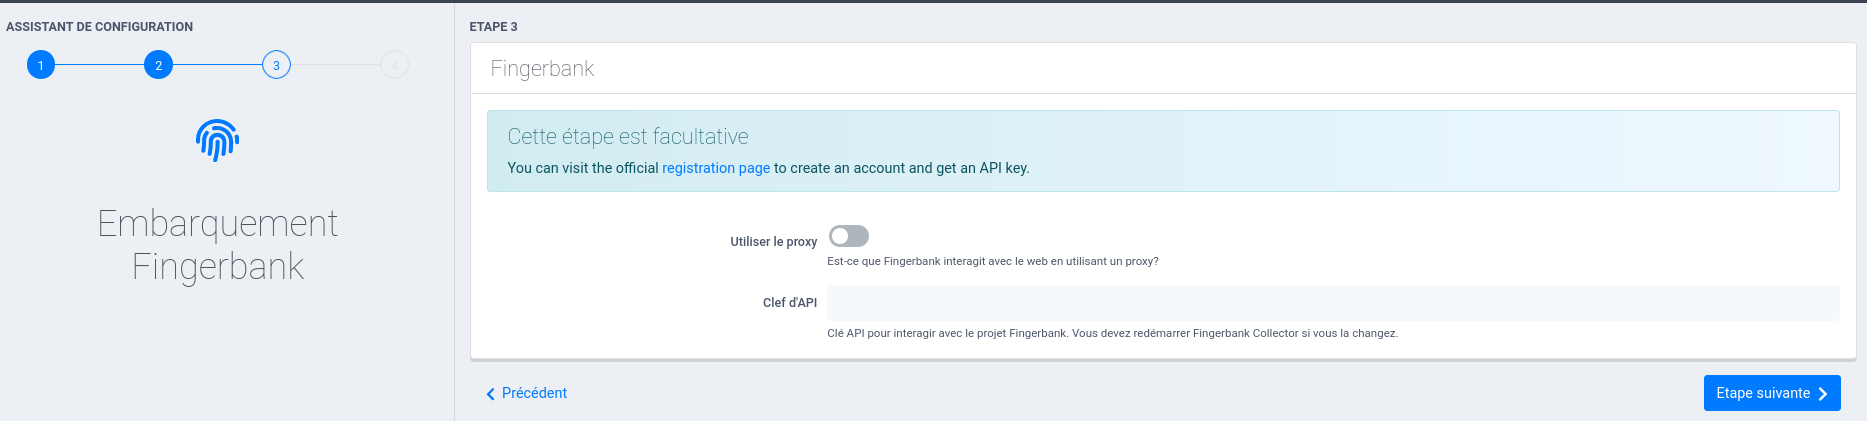Click the Clef d'API label

click(x=790, y=303)
